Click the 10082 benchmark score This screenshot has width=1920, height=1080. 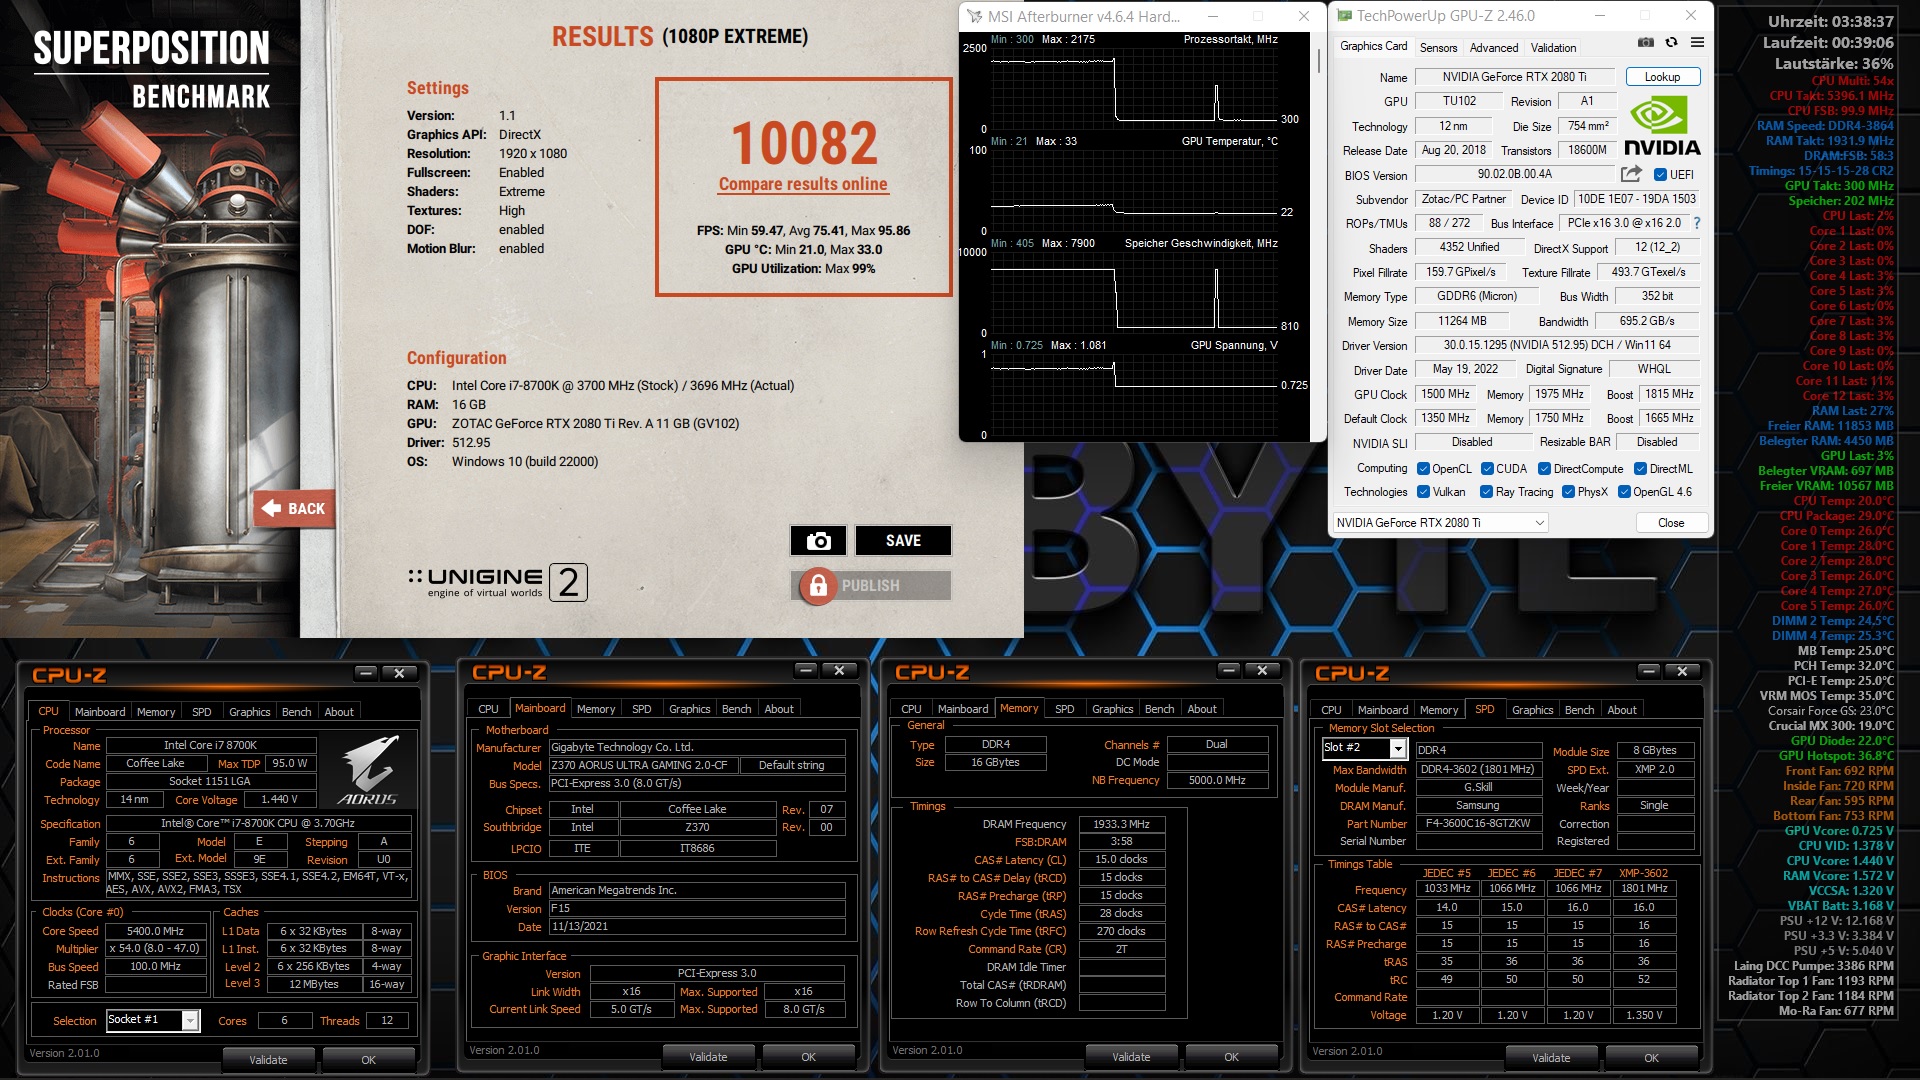click(804, 143)
